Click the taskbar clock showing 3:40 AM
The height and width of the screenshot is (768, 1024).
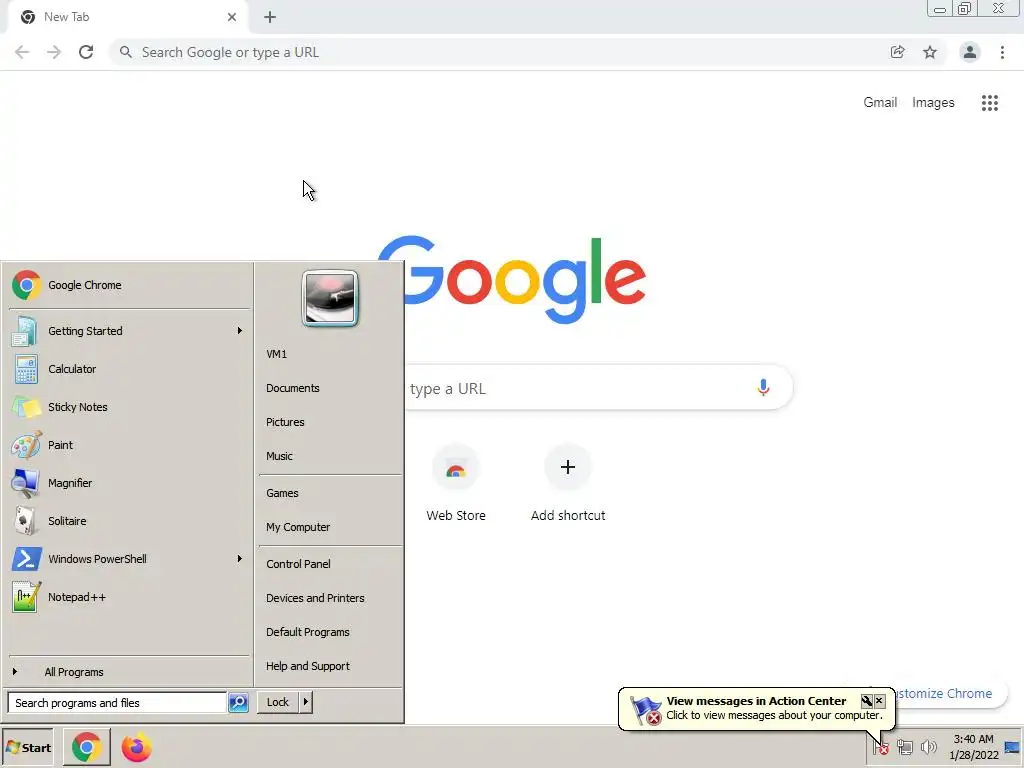tap(973, 747)
